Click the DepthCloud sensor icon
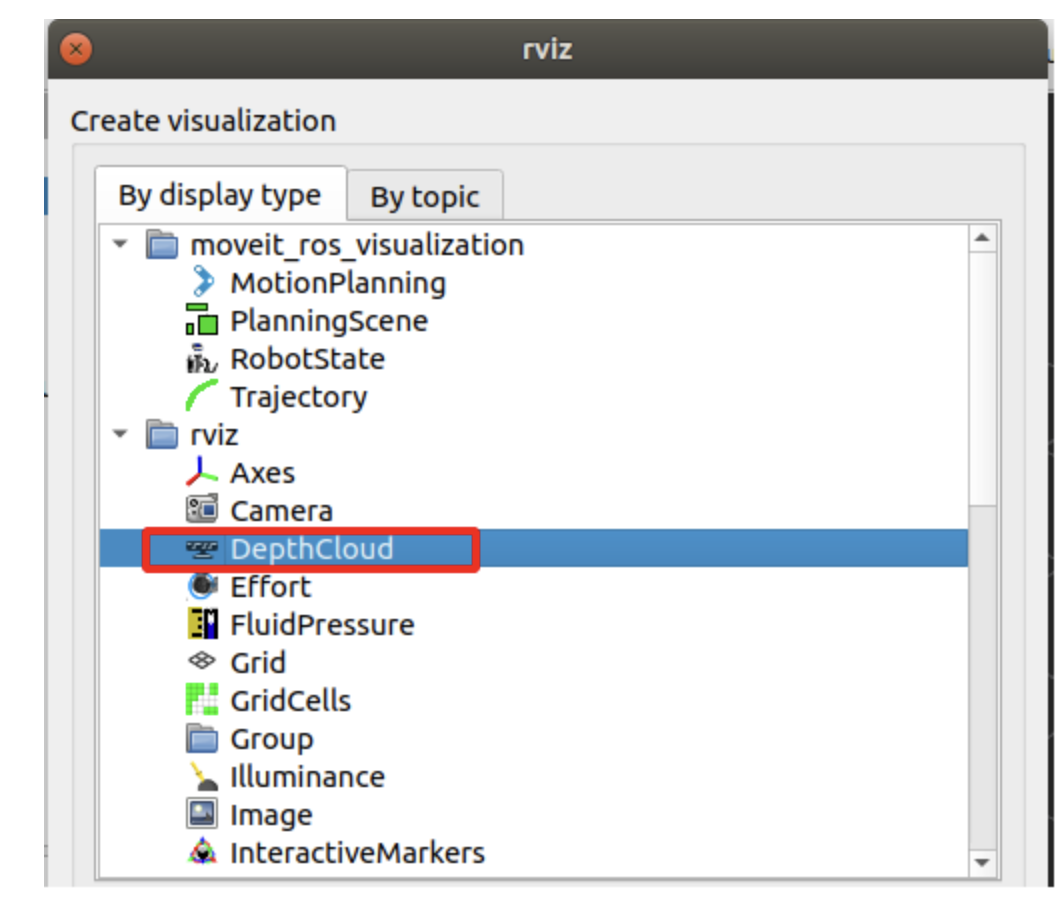Viewport: 1062px width, 902px height. tap(202, 549)
